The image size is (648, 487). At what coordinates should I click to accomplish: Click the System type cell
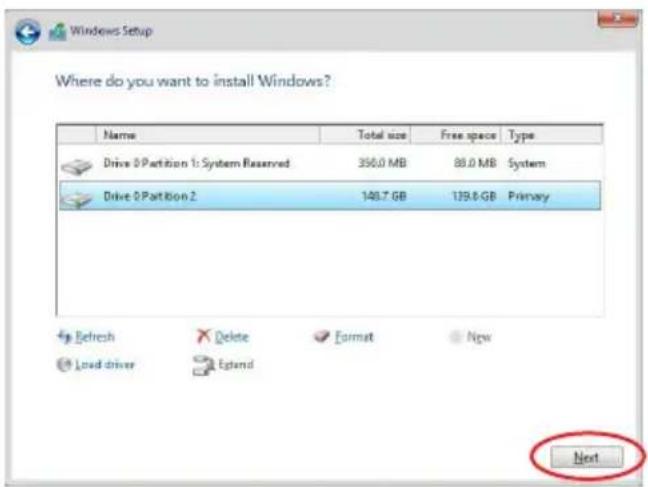point(526,164)
